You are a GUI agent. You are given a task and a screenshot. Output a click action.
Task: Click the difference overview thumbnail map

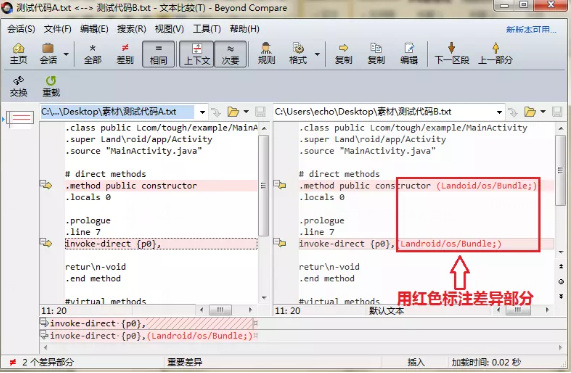pyautogui.click(x=20, y=118)
